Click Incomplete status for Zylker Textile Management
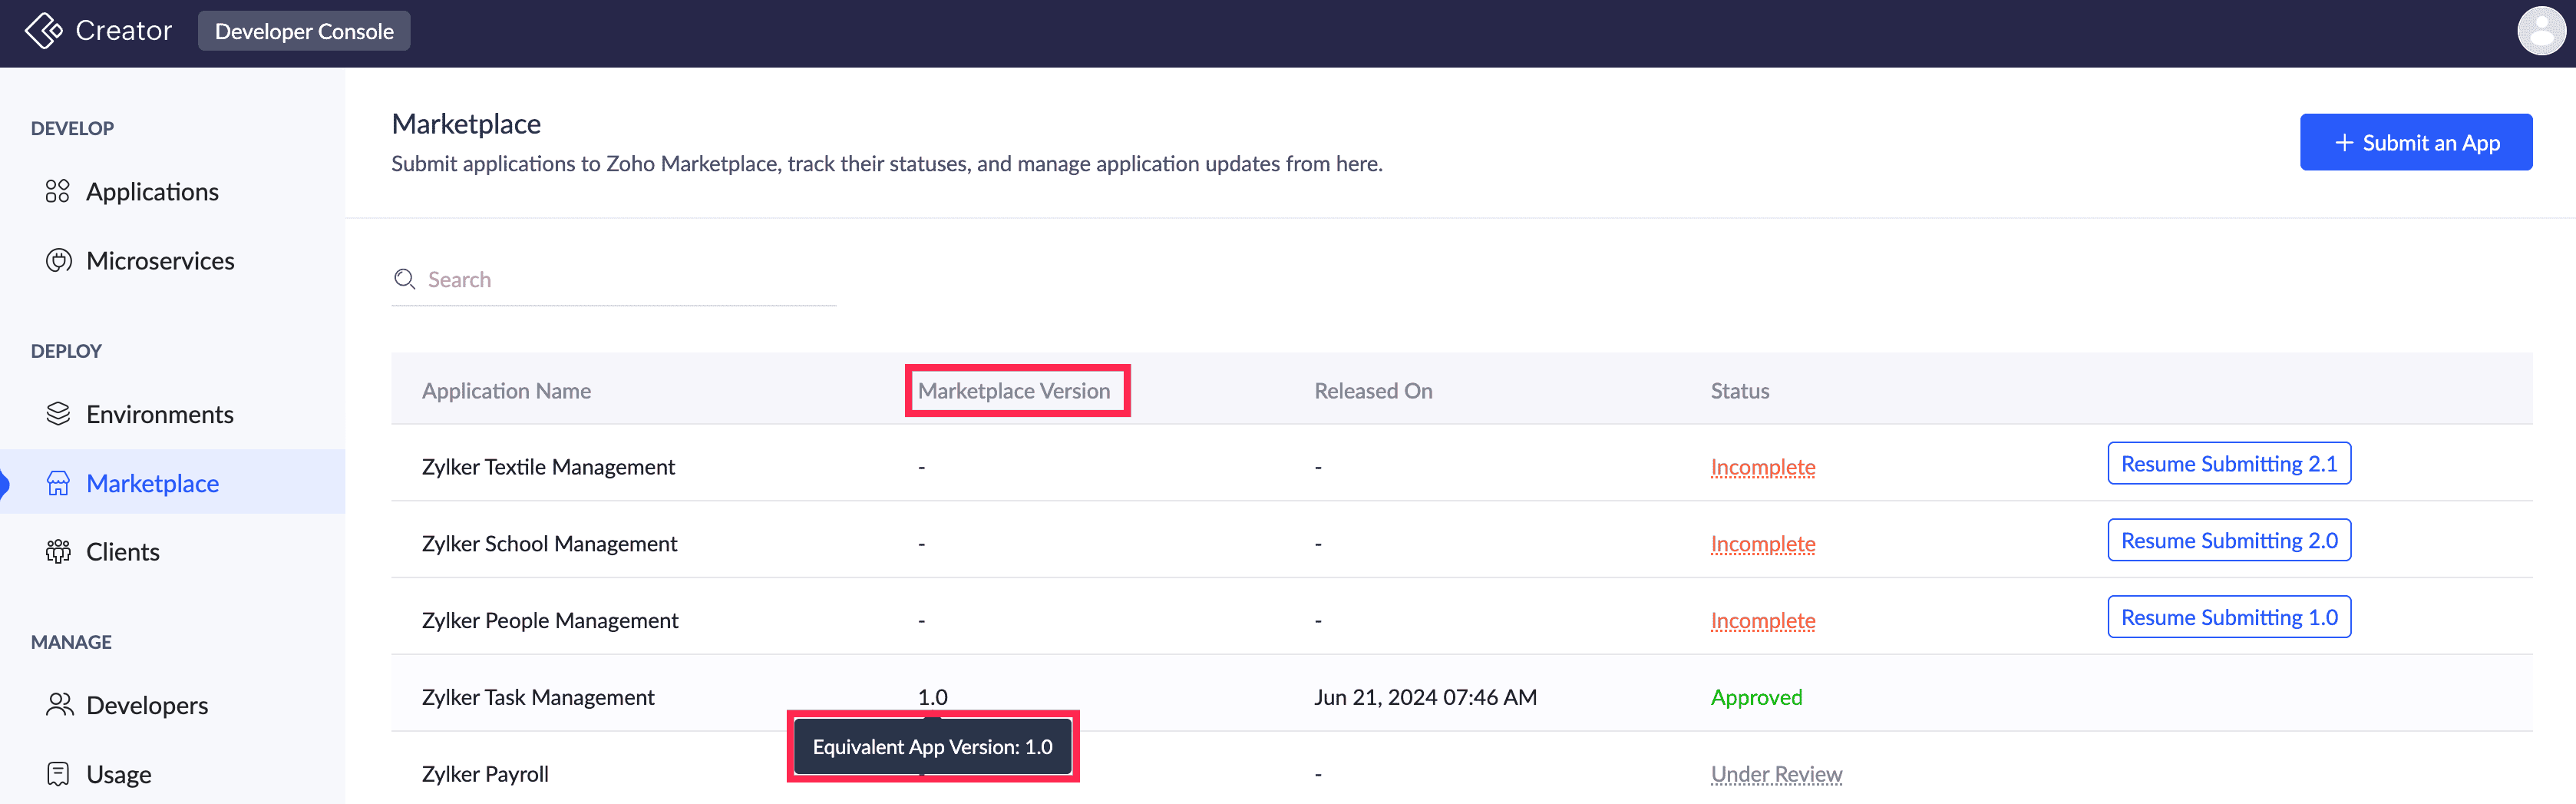This screenshot has height=804, width=2576. 1762,467
